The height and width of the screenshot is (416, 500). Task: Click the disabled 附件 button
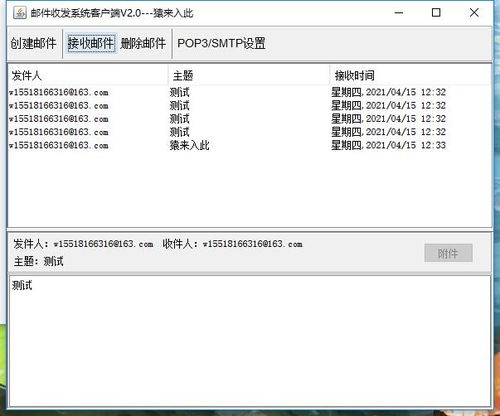point(448,253)
